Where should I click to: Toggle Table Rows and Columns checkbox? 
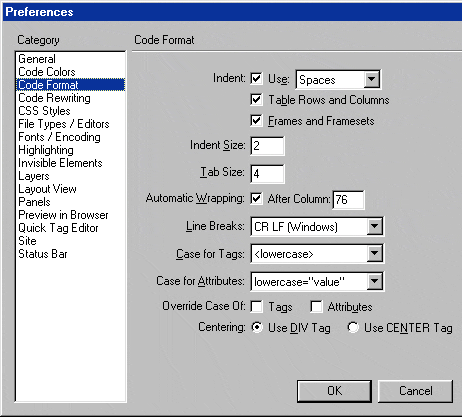[256, 100]
